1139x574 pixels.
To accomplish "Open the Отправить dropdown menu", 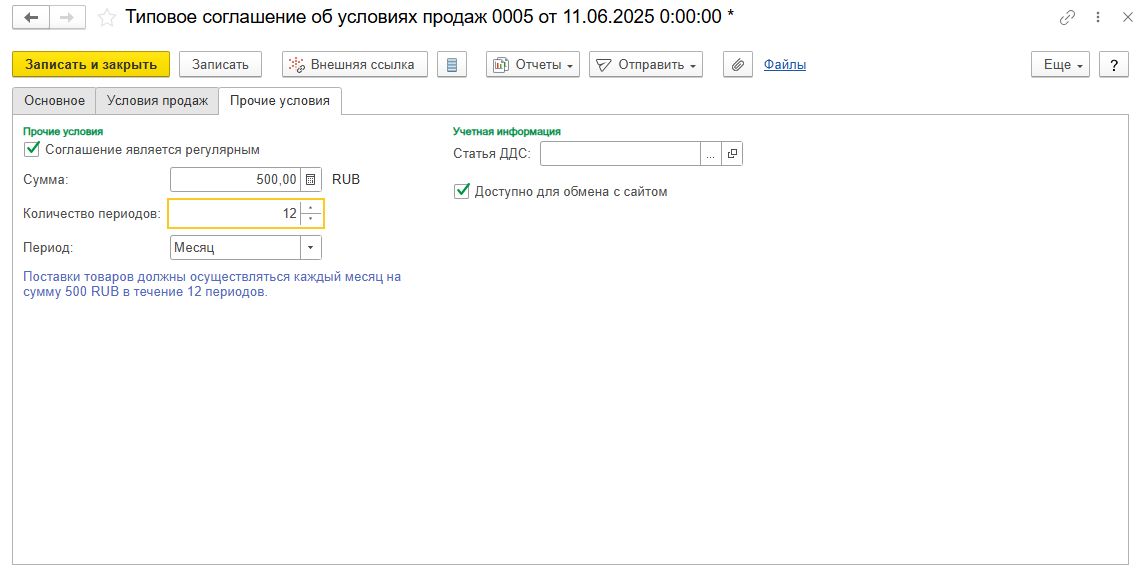I will (x=646, y=65).
